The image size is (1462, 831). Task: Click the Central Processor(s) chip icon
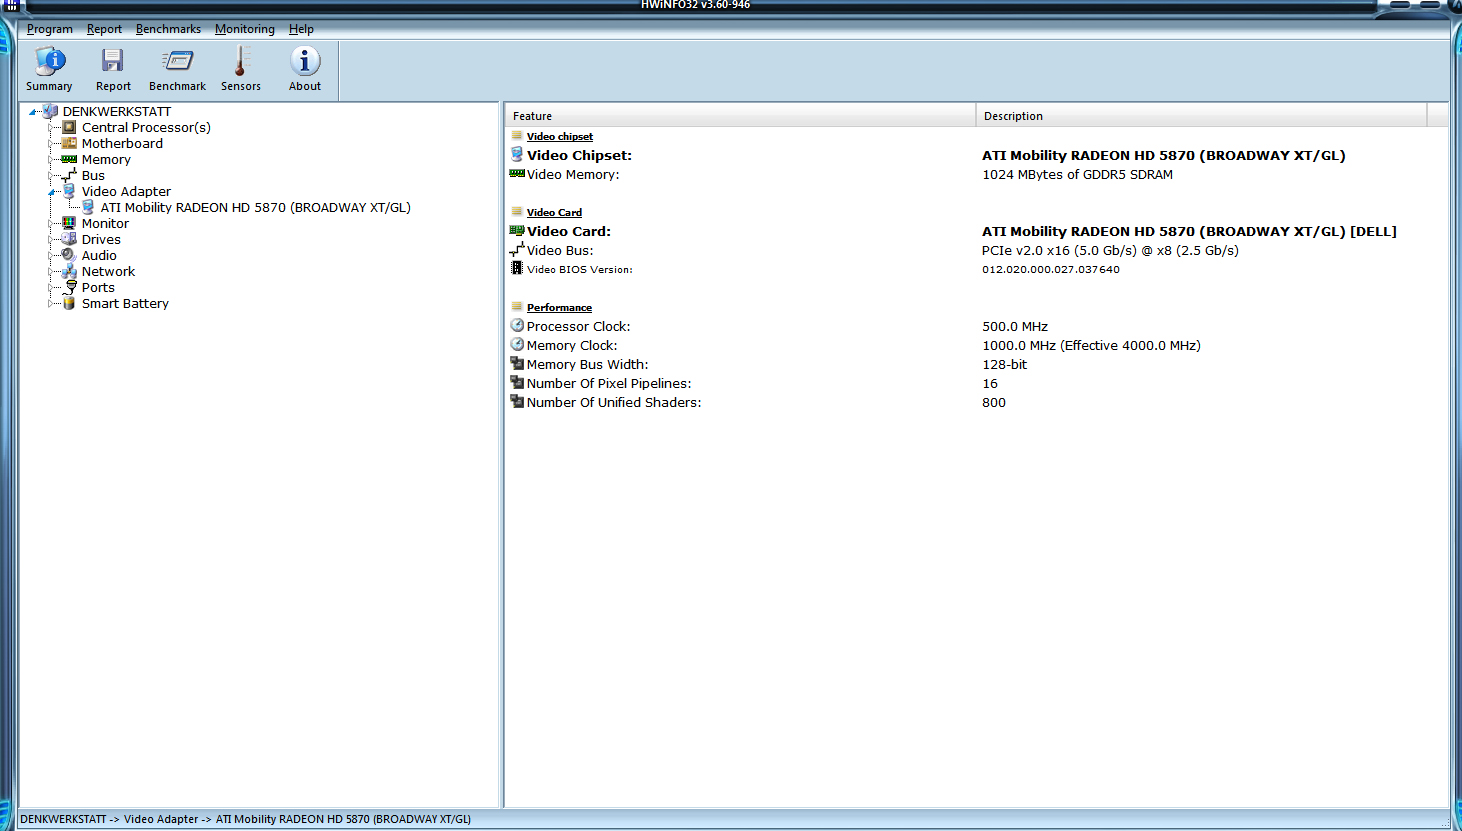(x=69, y=127)
